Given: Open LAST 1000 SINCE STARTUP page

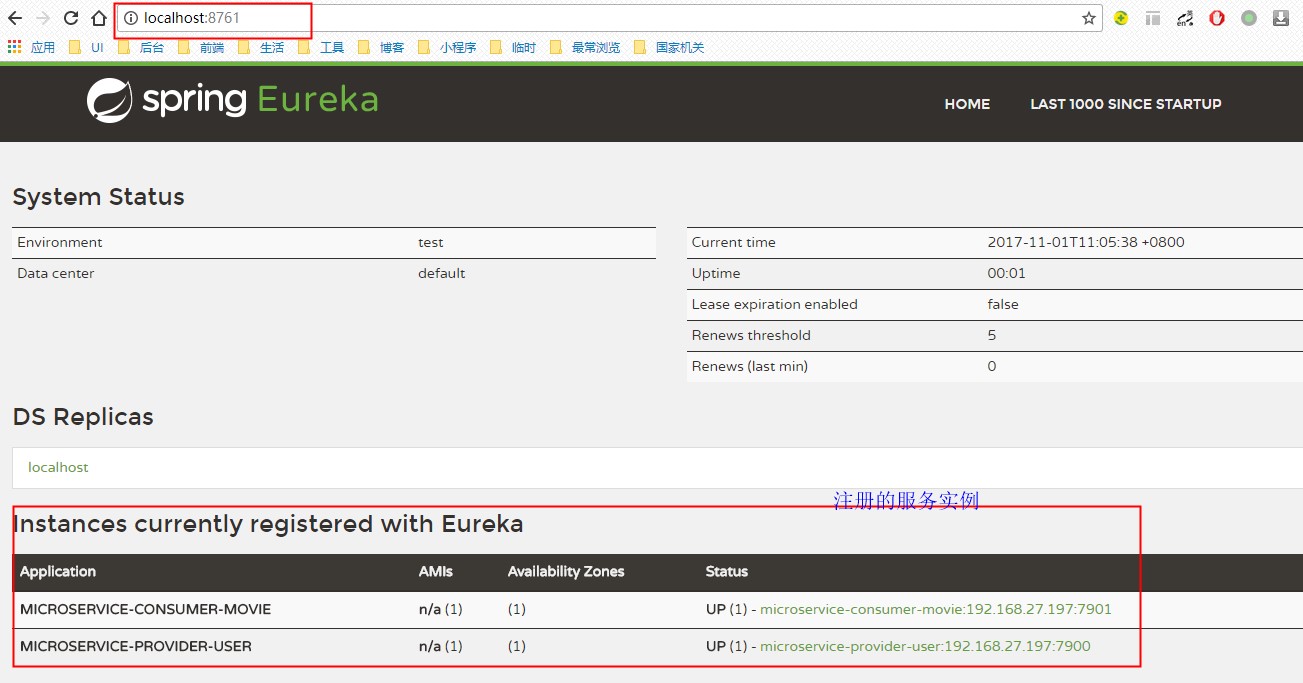Looking at the screenshot, I should click(1126, 104).
